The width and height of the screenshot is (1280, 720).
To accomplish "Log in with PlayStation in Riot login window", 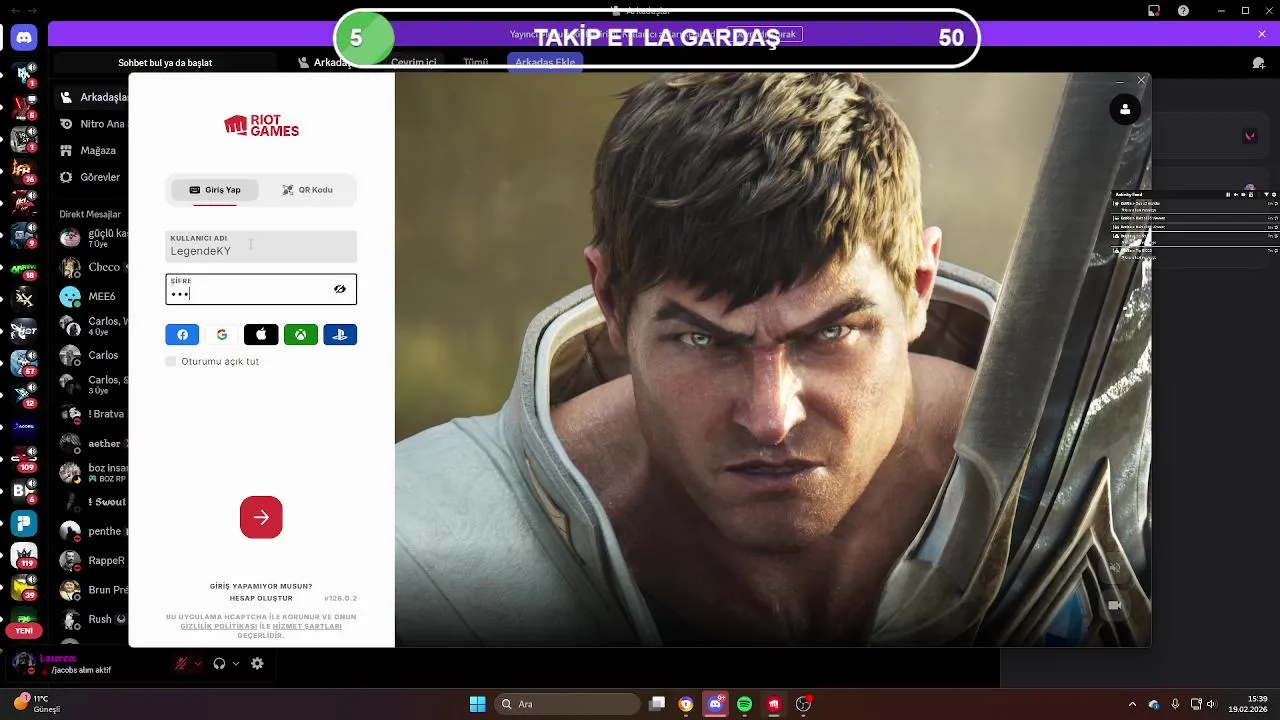I will 340,335.
